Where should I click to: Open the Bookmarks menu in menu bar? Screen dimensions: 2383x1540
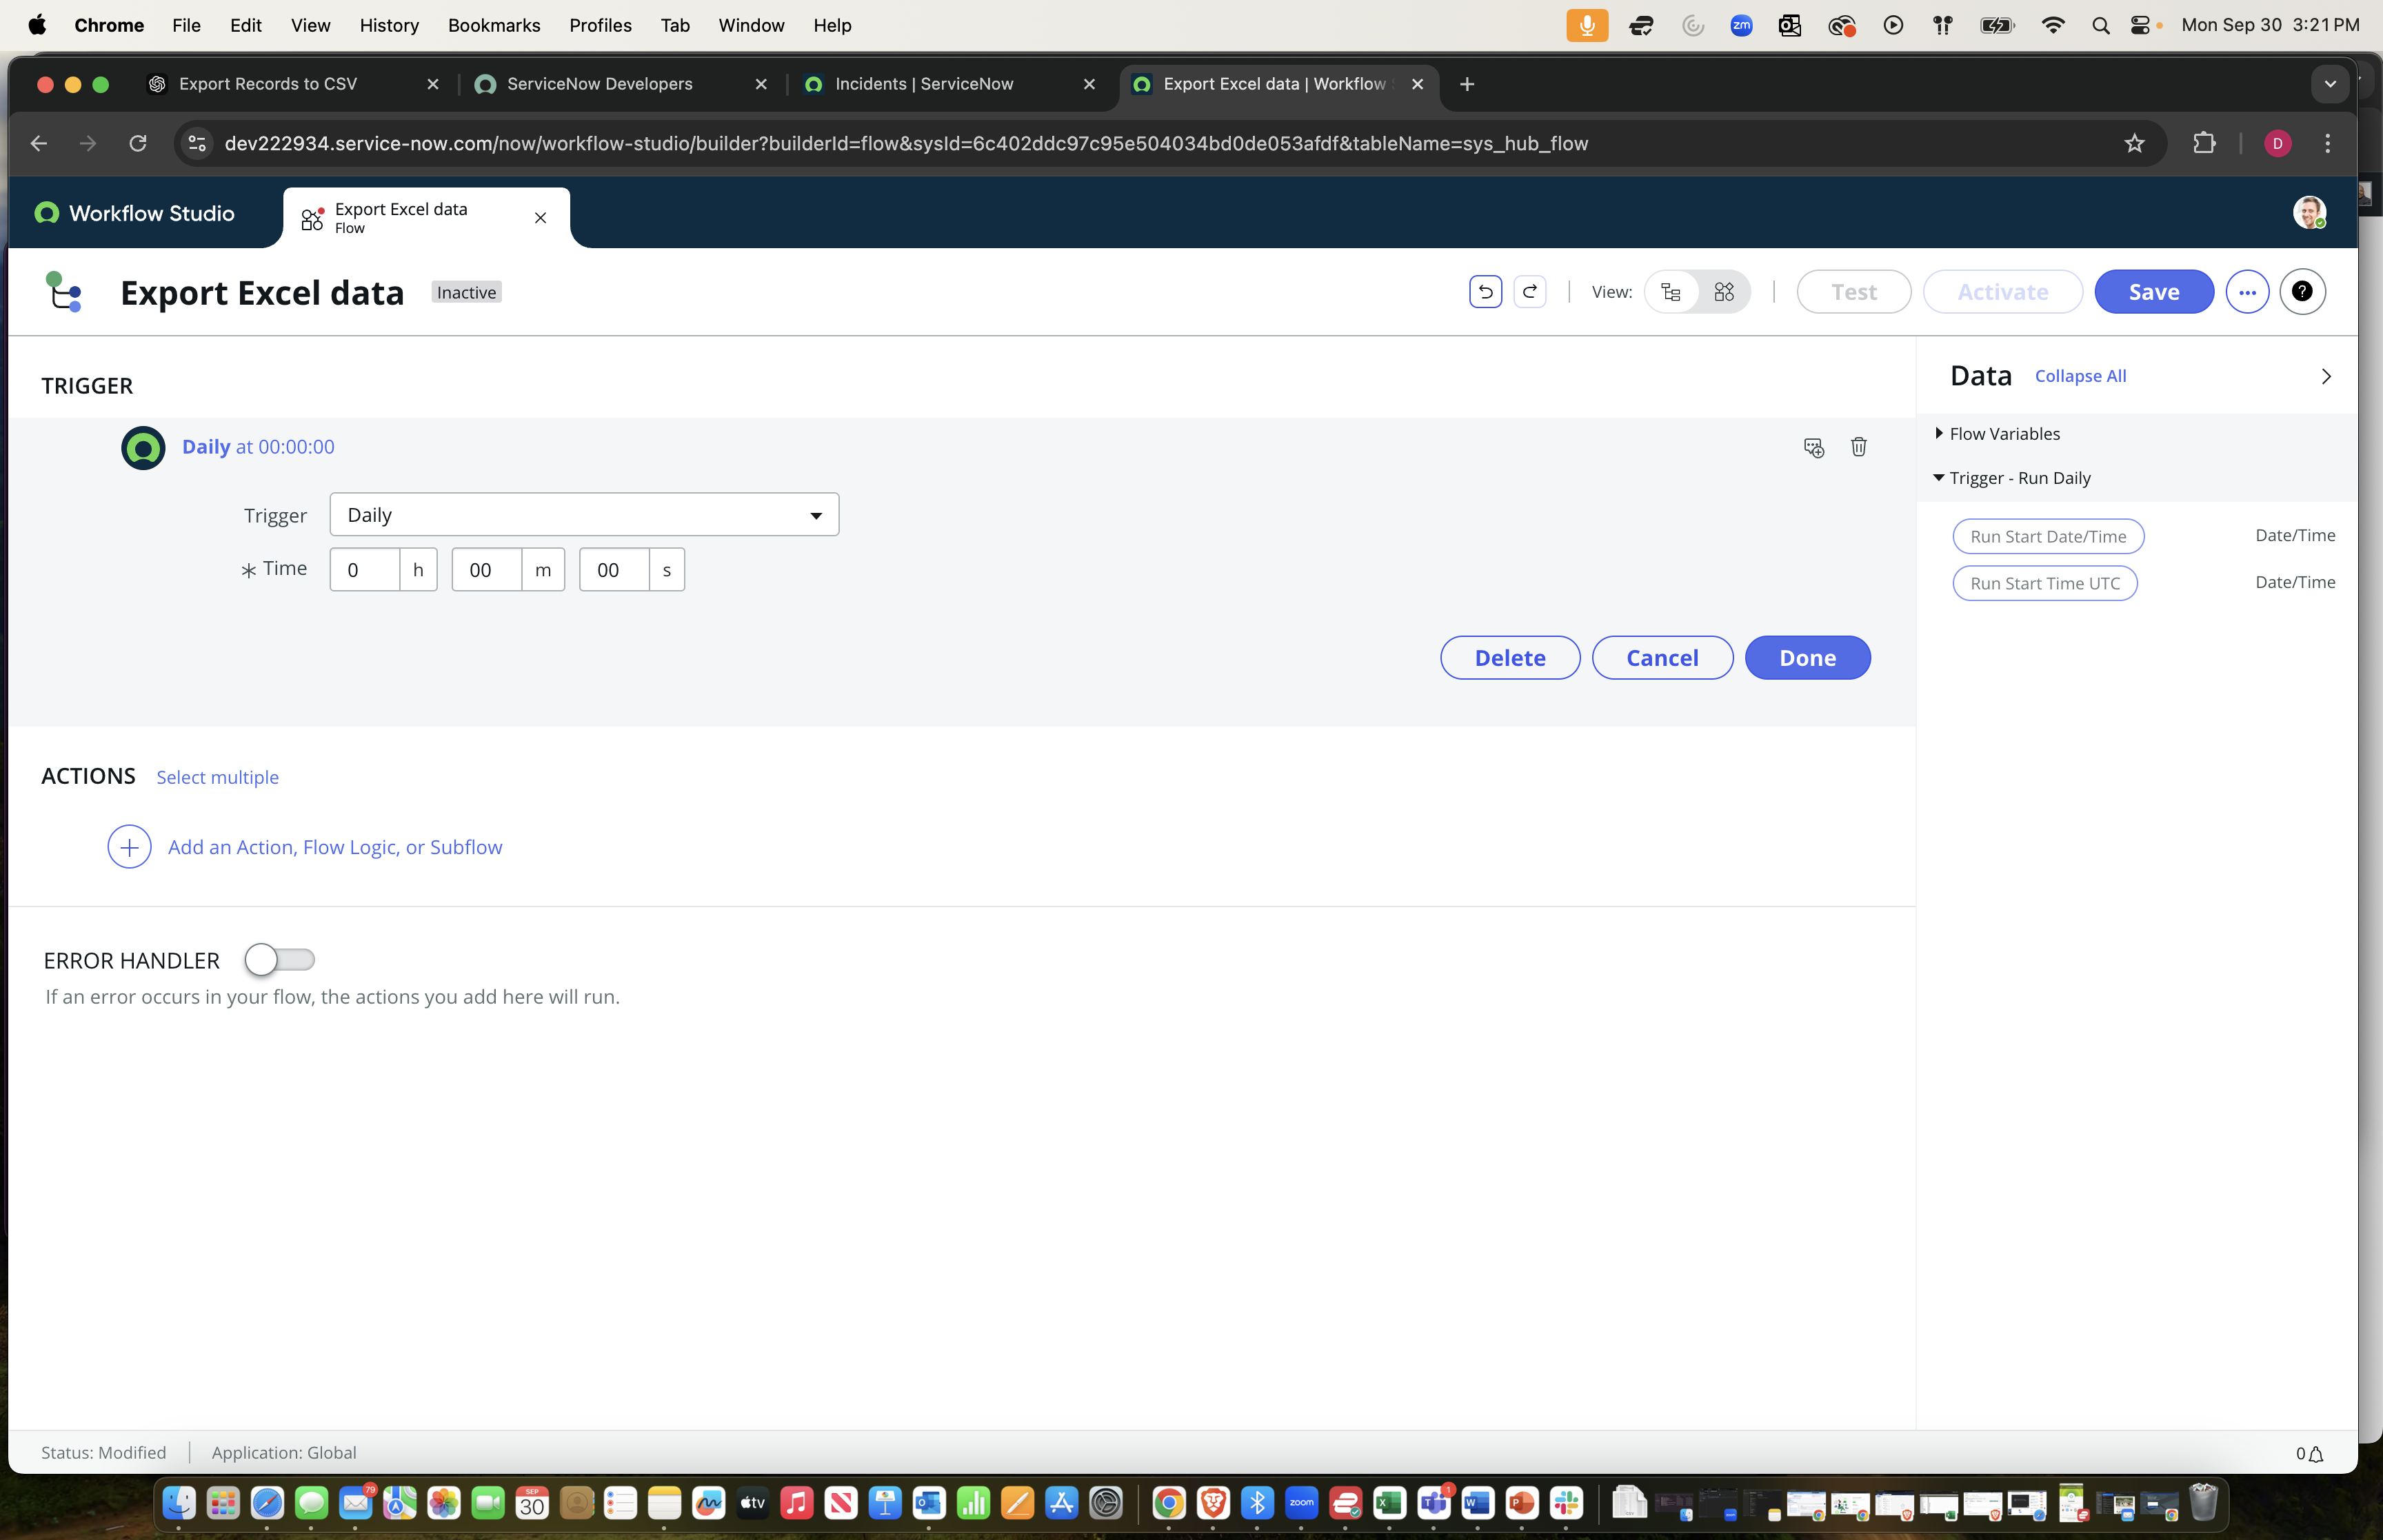[x=493, y=25]
